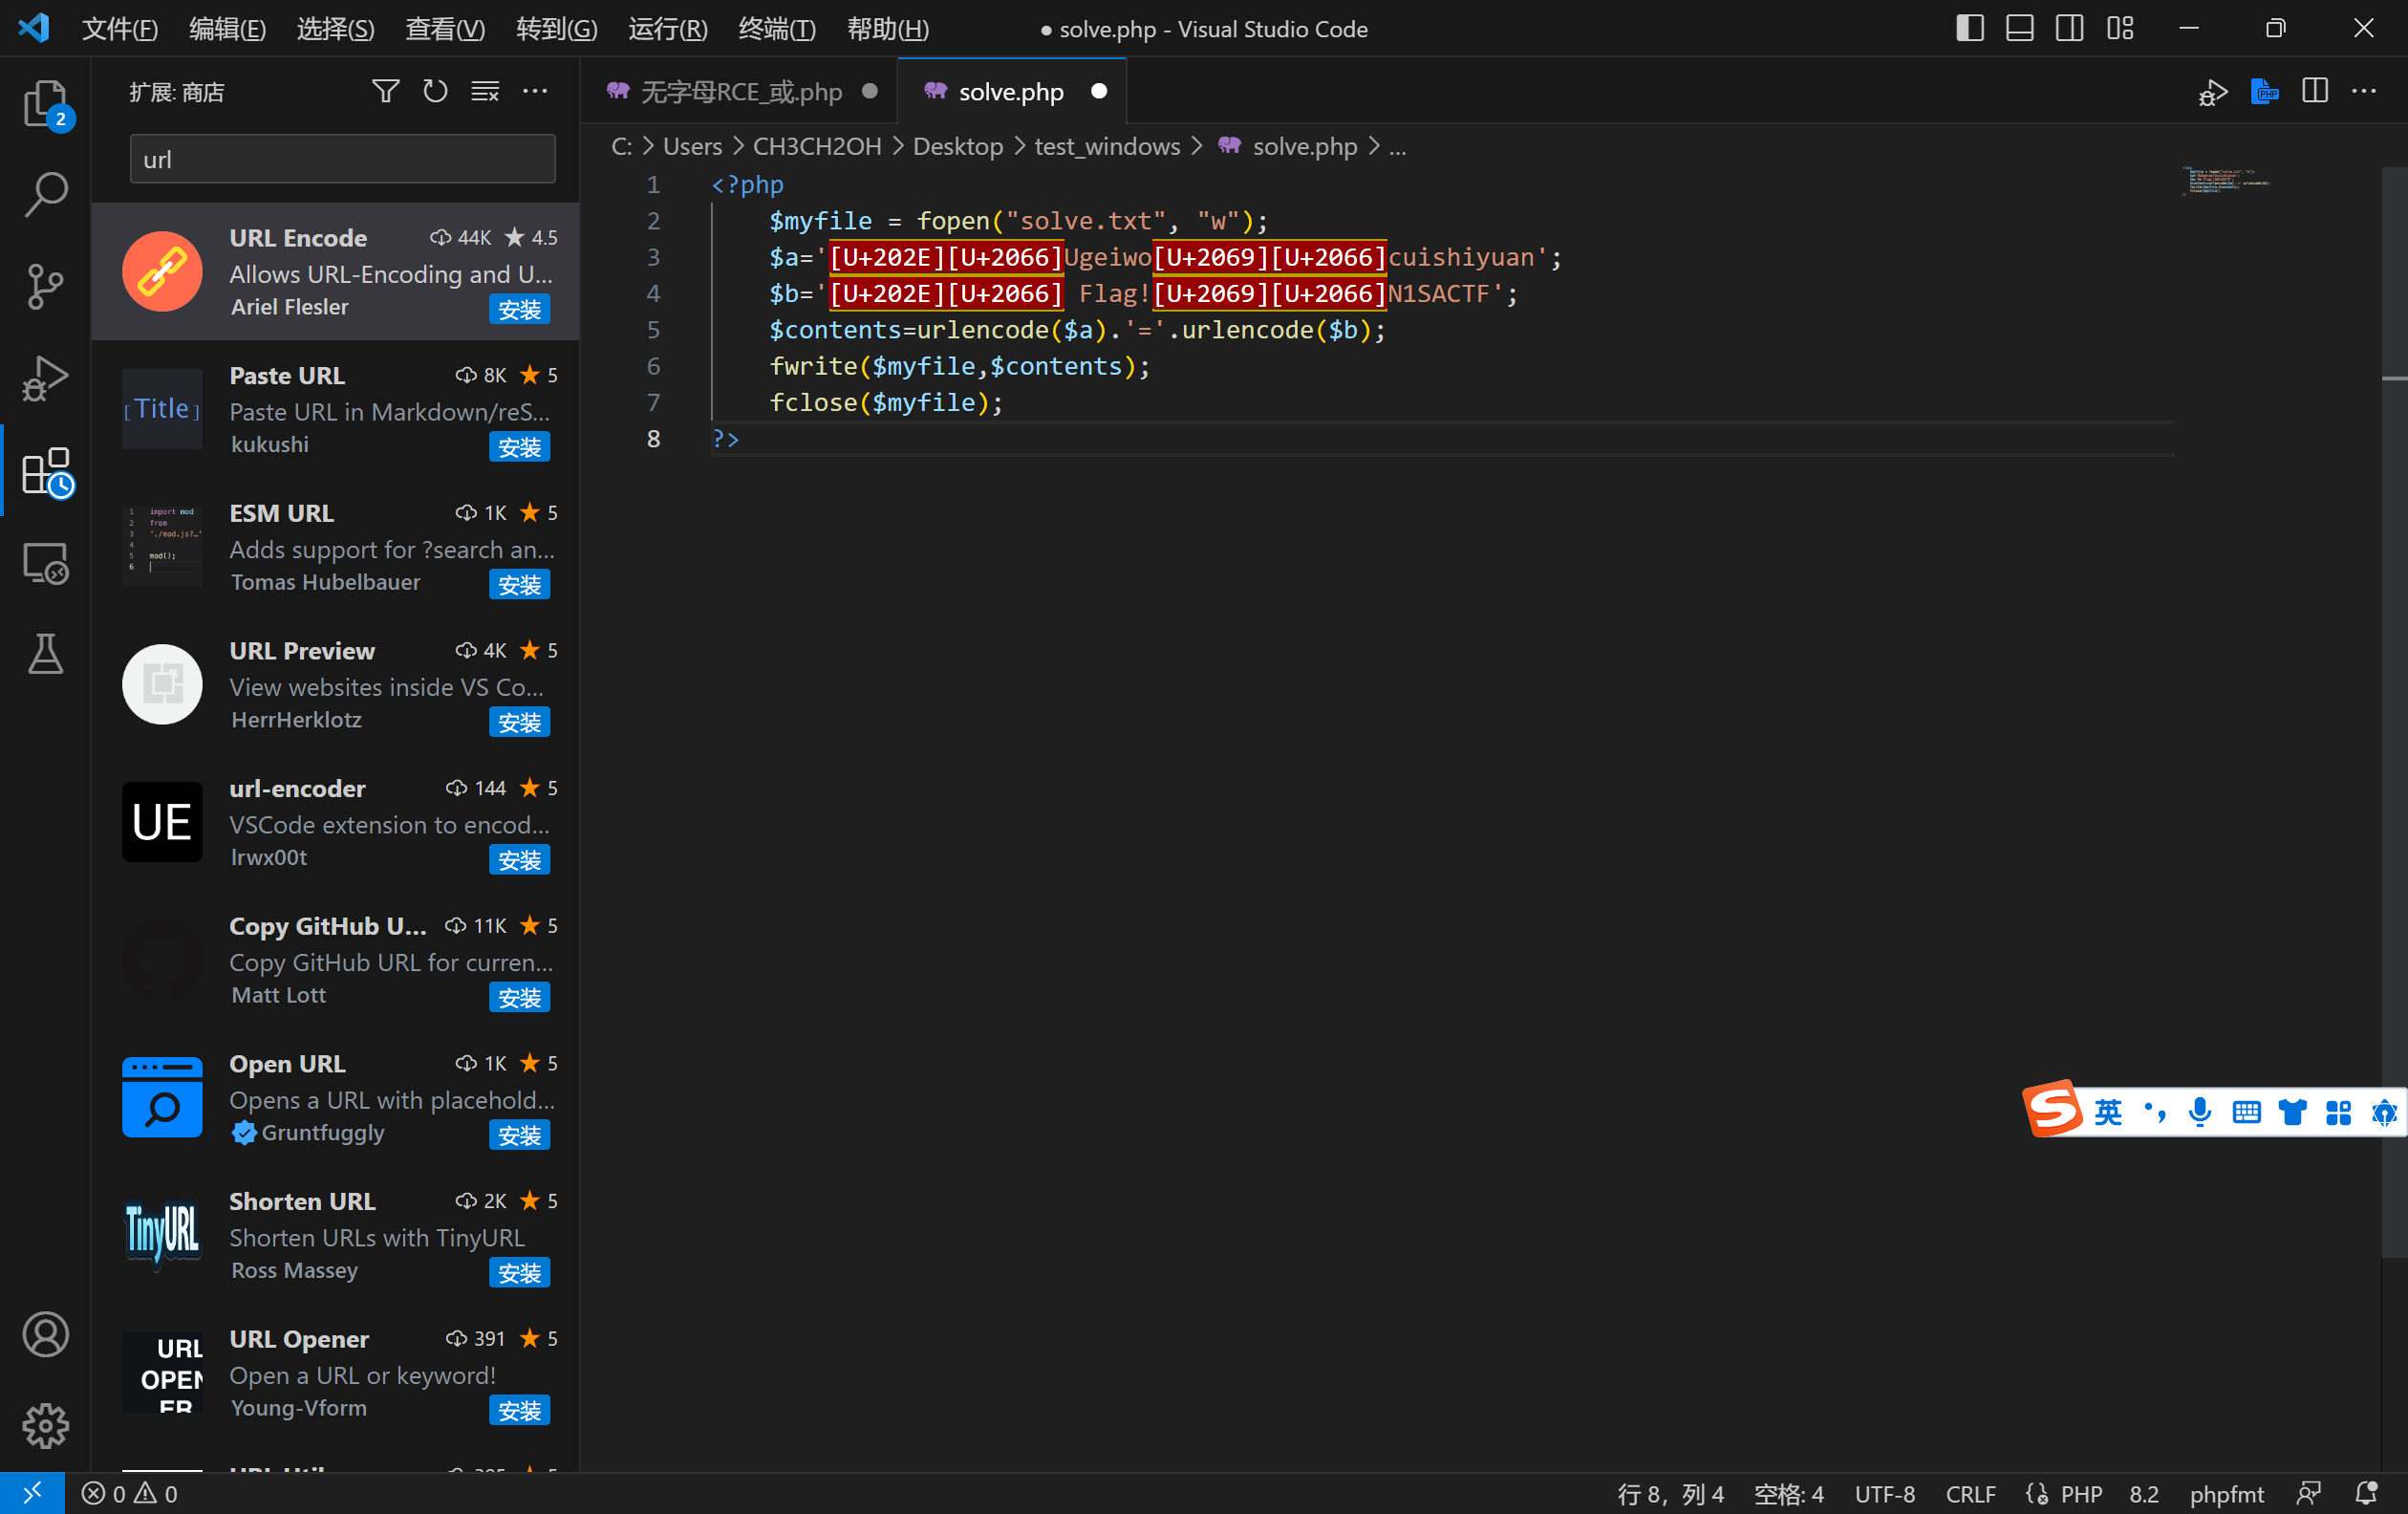This screenshot has height=1514, width=2408.
Task: Click the feedback icon in status bar
Action: click(x=2308, y=1494)
